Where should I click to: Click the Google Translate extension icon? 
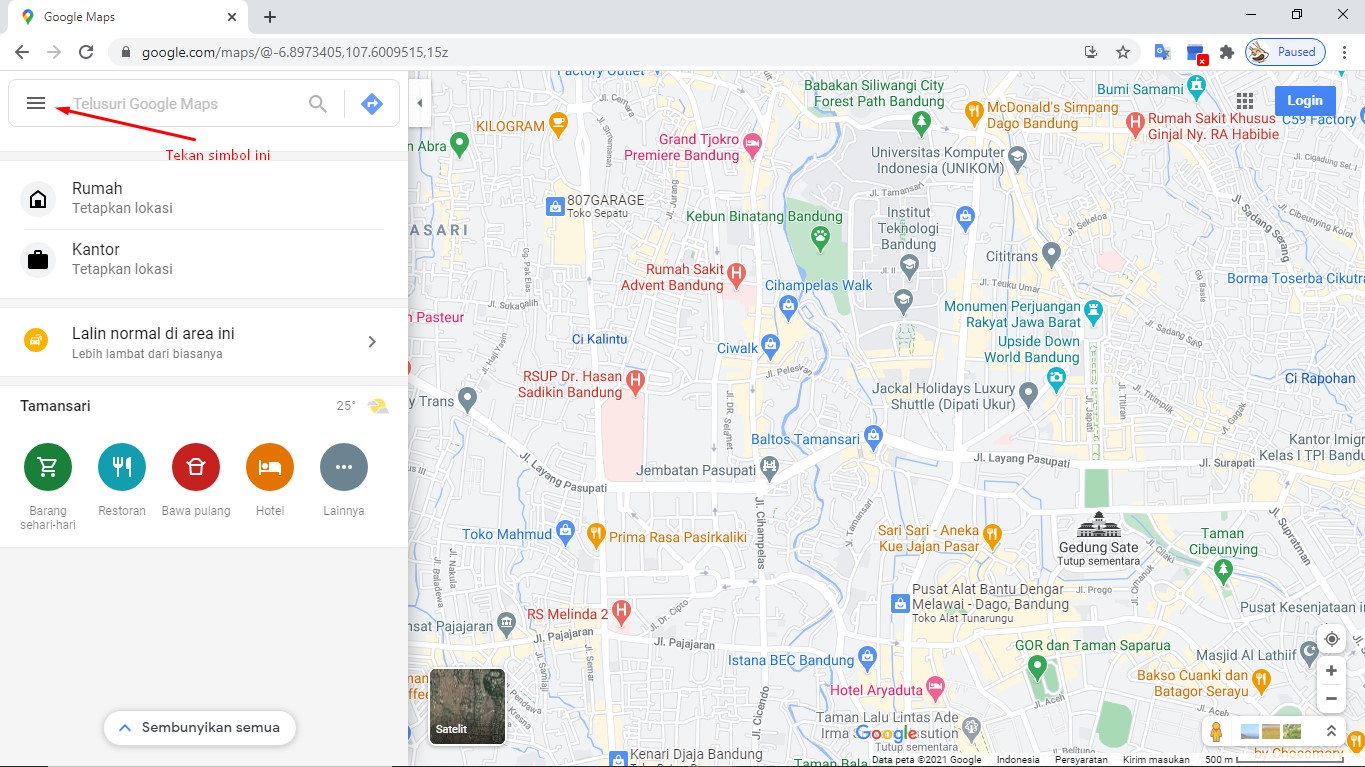point(1163,52)
